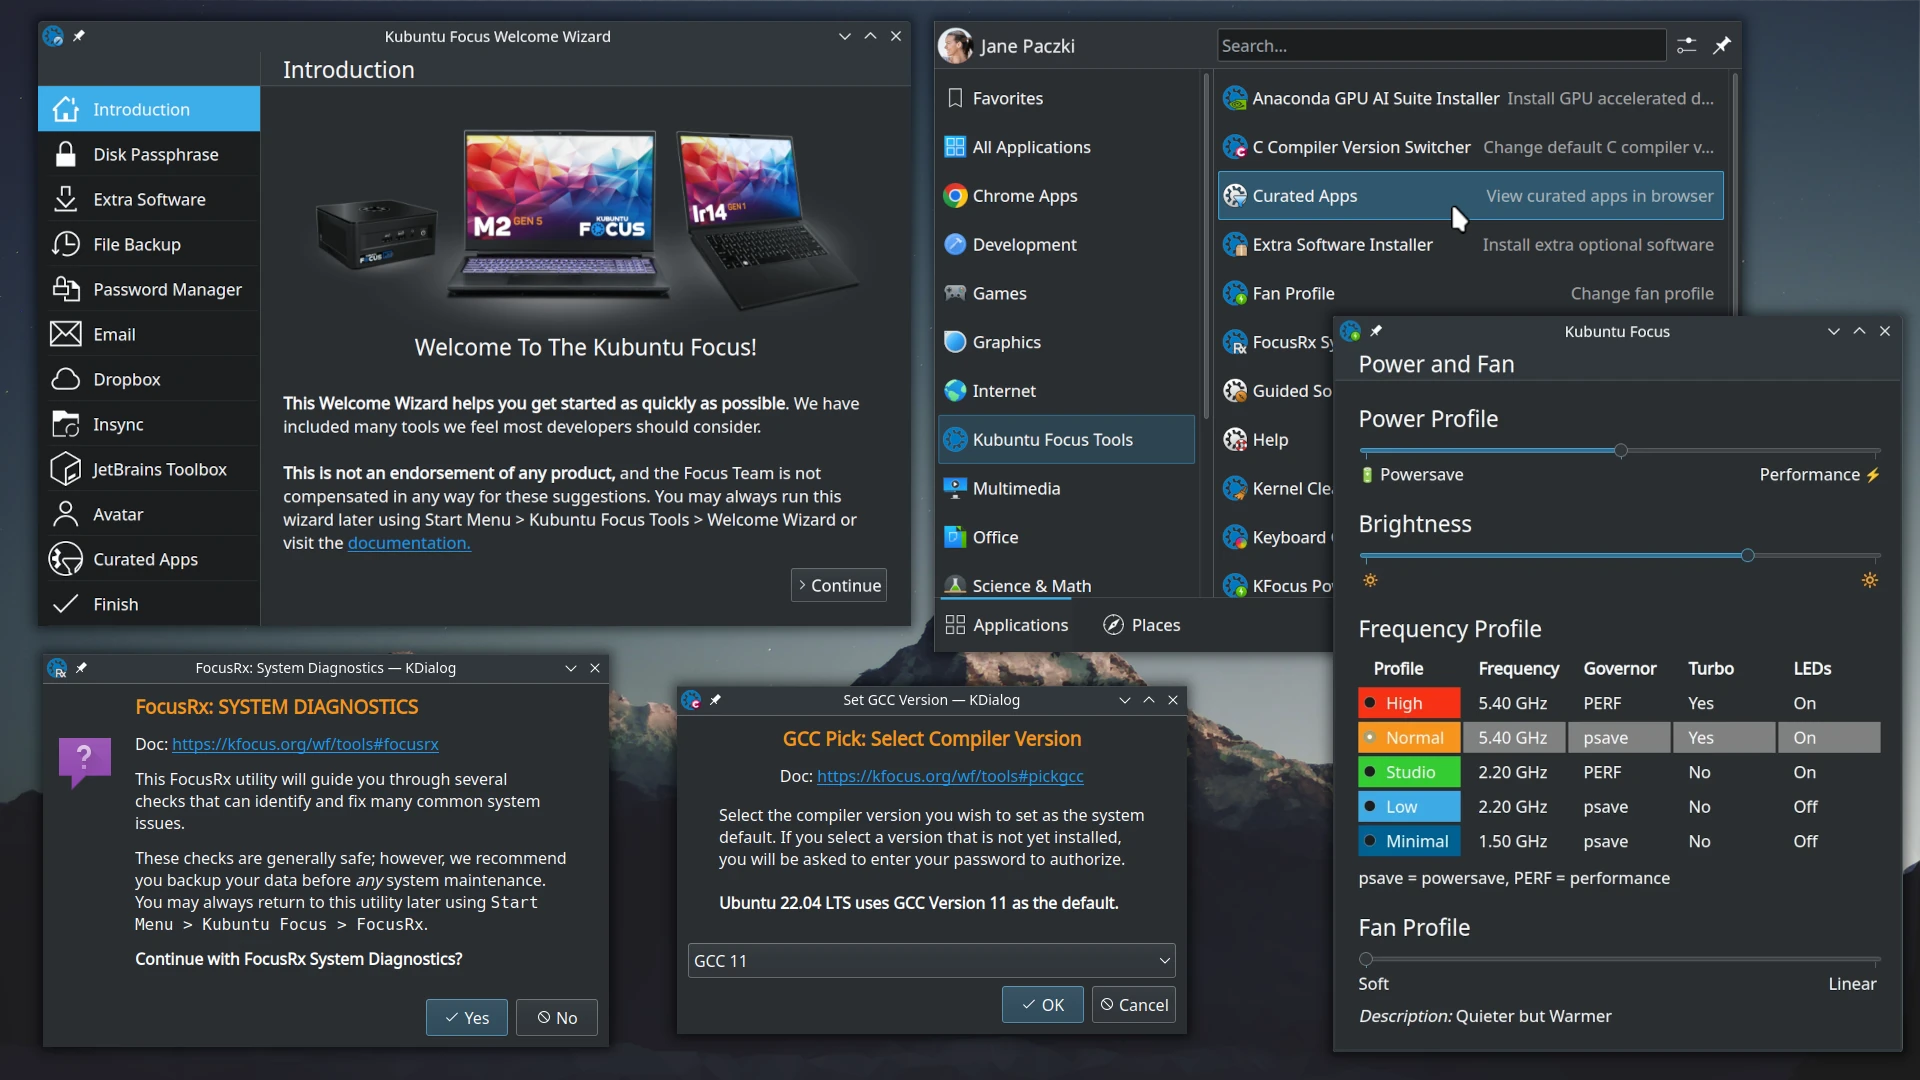Select Science & Math from app menu
This screenshot has height=1080, width=1920.
tap(1031, 584)
